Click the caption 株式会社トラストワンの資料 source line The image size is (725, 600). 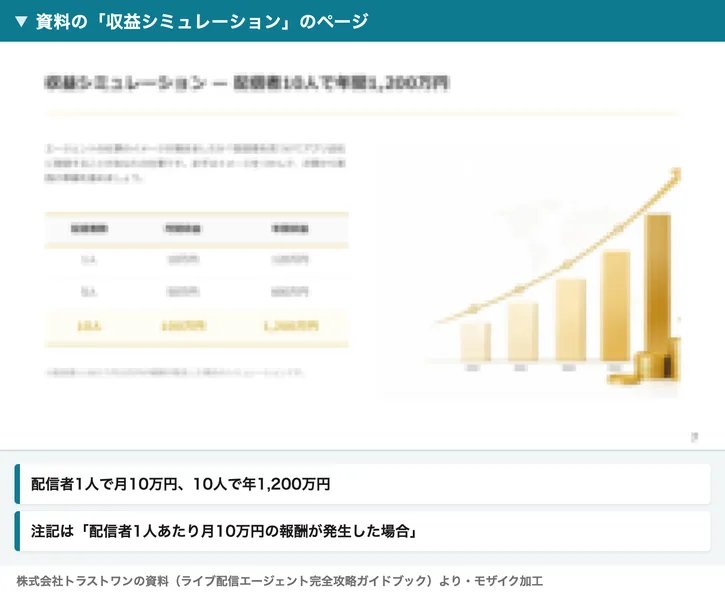click(279, 581)
